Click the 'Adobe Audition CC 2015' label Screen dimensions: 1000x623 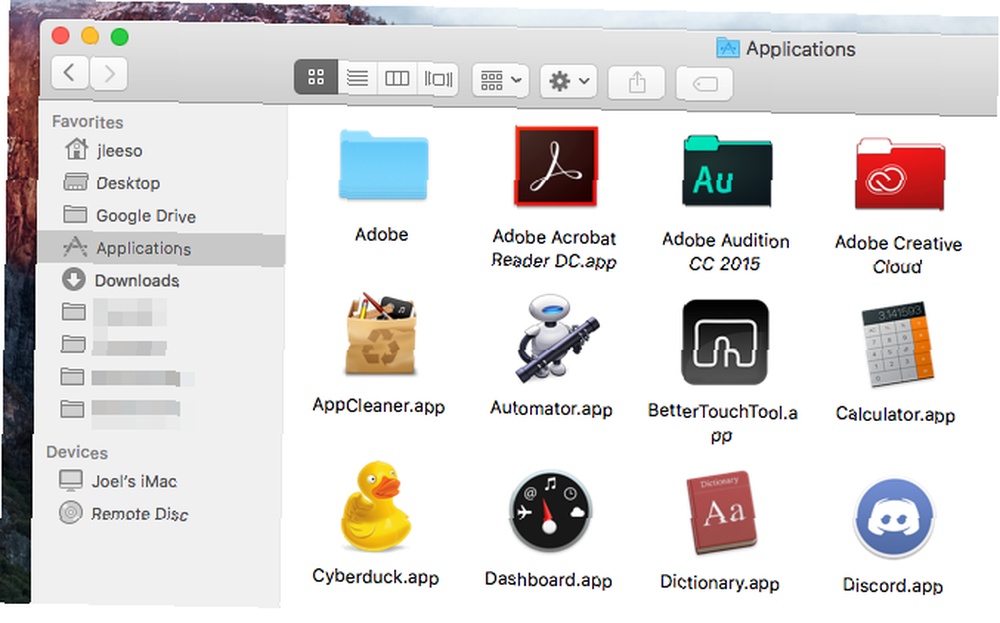[x=725, y=252]
